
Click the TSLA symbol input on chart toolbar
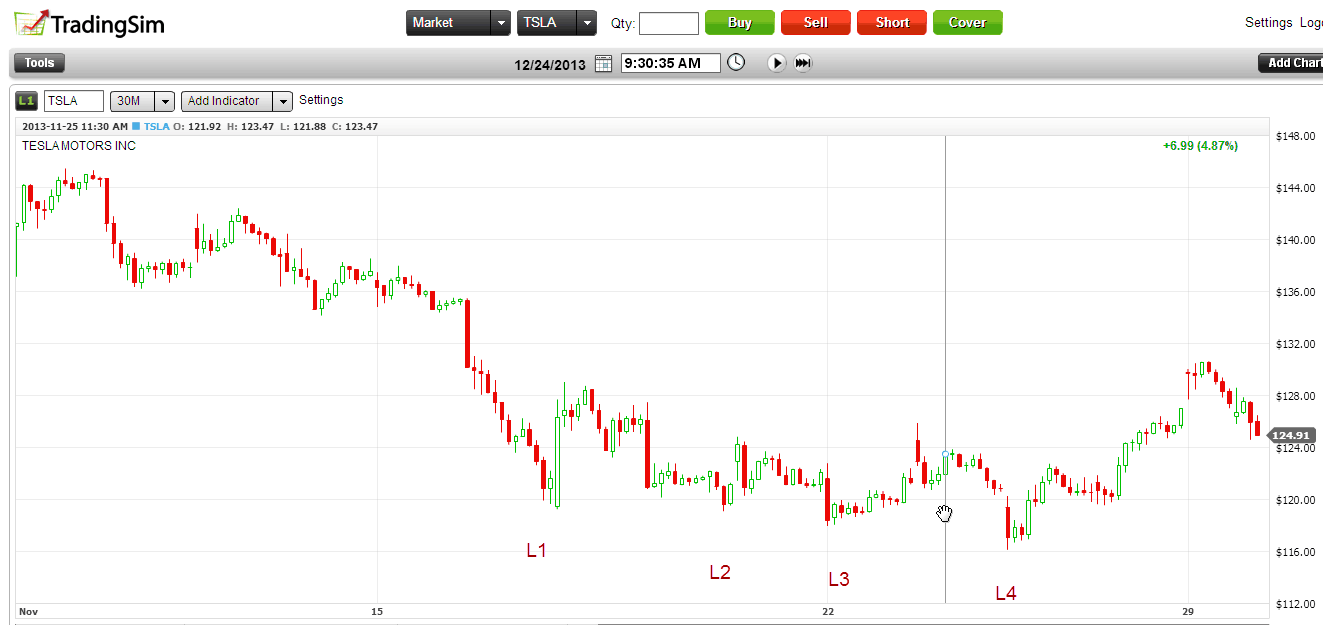tap(73, 100)
